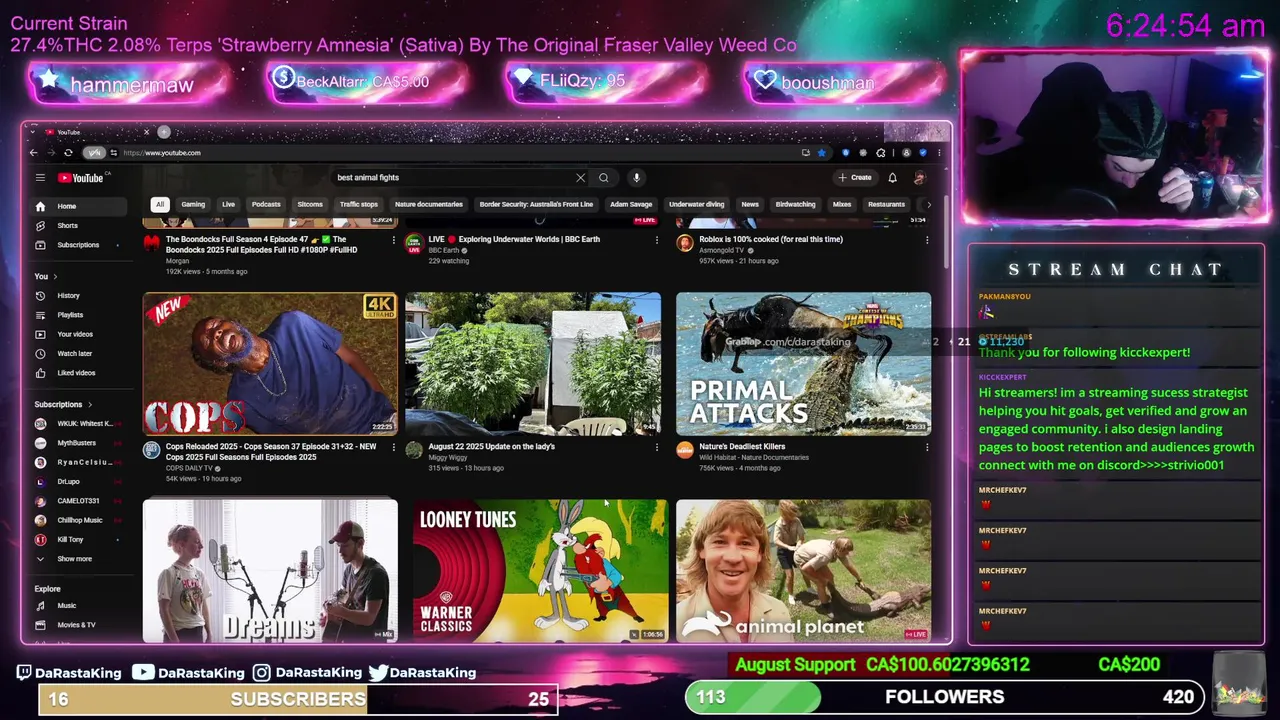Screen dimensions: 1280x720
Task: Play the Primal Attacks thumbnail
Action: tap(803, 364)
